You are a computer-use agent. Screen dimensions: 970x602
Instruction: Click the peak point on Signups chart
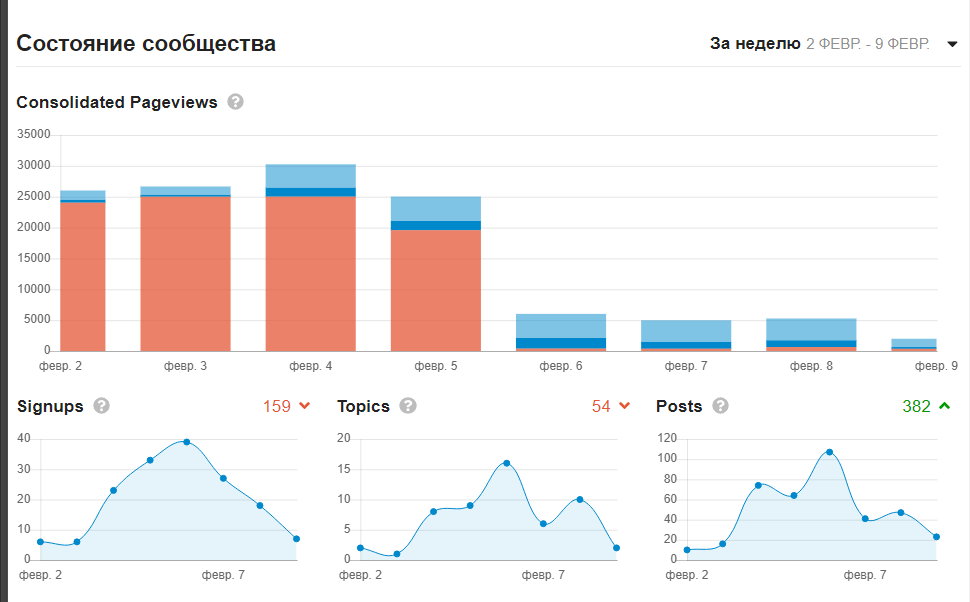tap(187, 442)
